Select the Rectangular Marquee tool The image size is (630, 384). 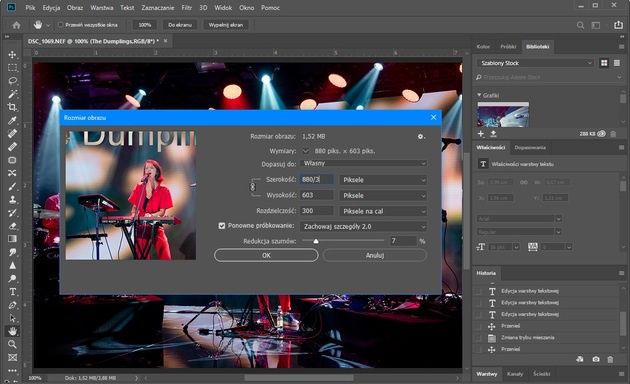coord(12,67)
